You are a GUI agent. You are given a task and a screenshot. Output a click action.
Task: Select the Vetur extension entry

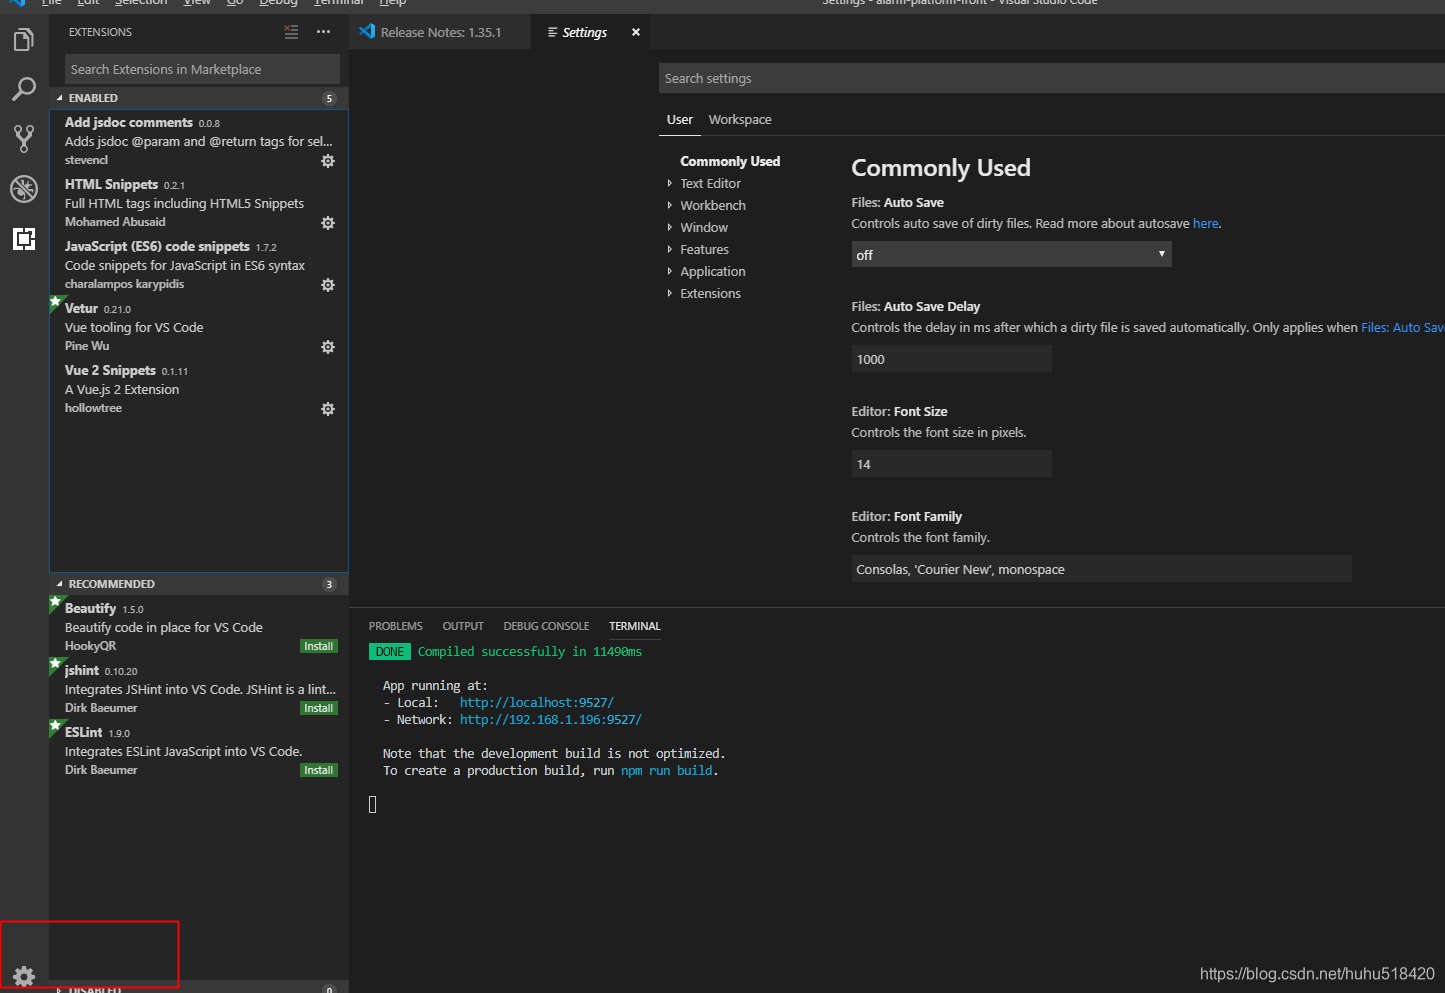click(199, 327)
